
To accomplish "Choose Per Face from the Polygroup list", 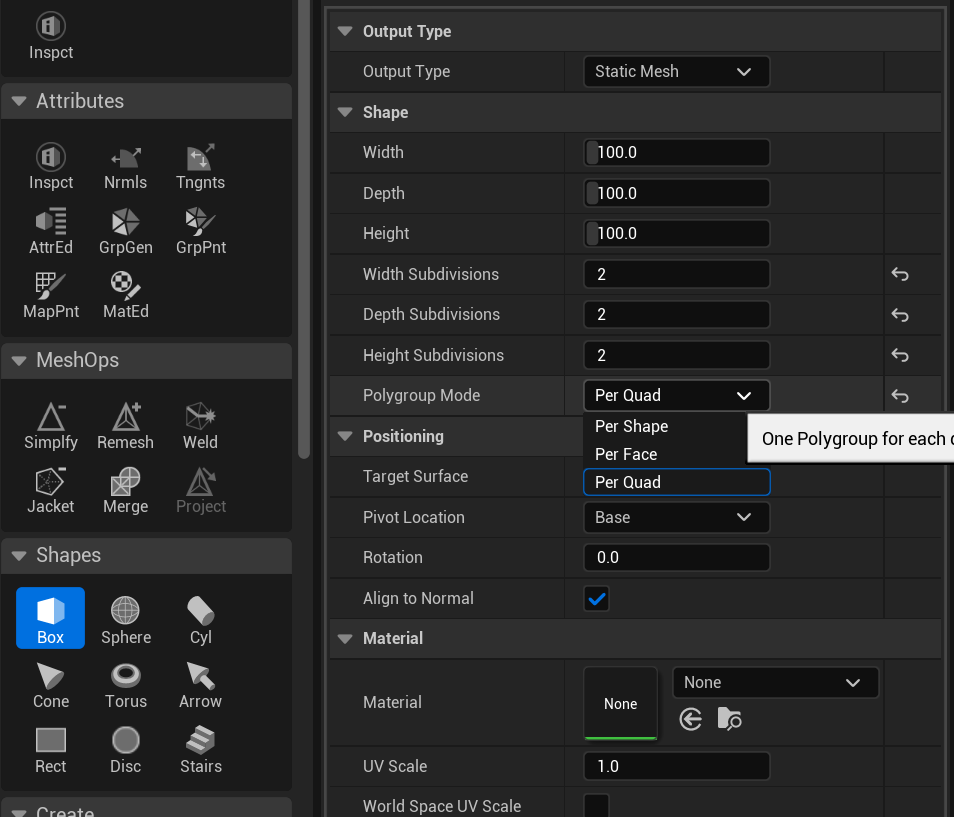I will click(x=626, y=454).
